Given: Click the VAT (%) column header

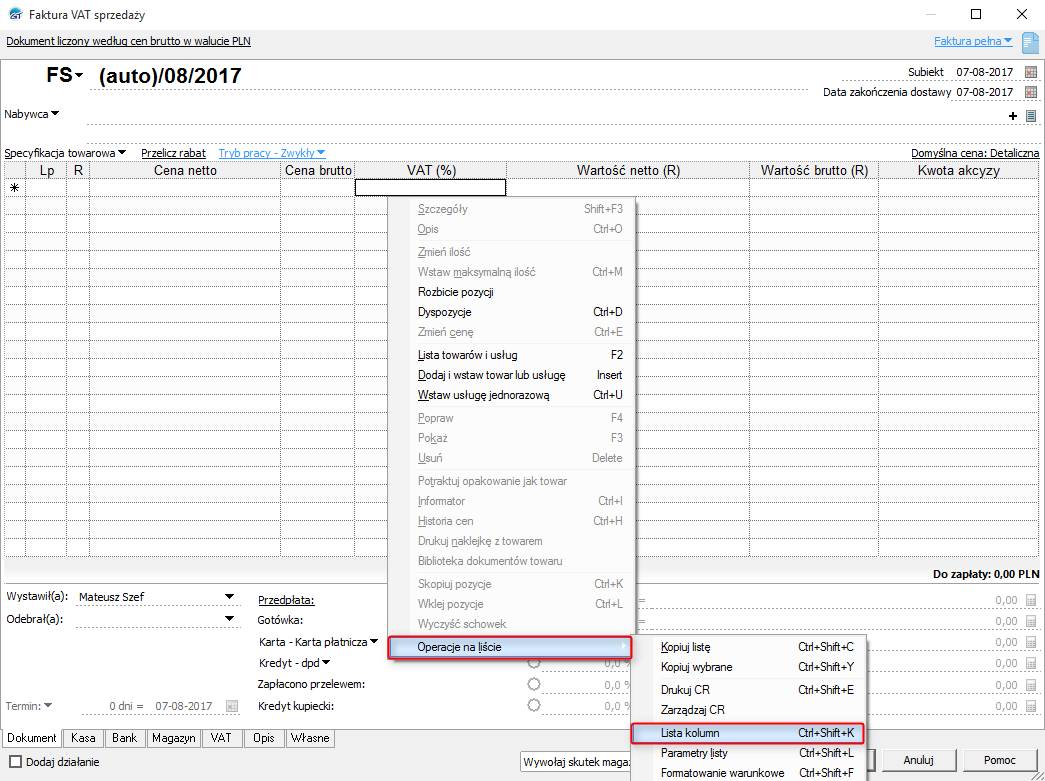Looking at the screenshot, I should [x=431, y=171].
